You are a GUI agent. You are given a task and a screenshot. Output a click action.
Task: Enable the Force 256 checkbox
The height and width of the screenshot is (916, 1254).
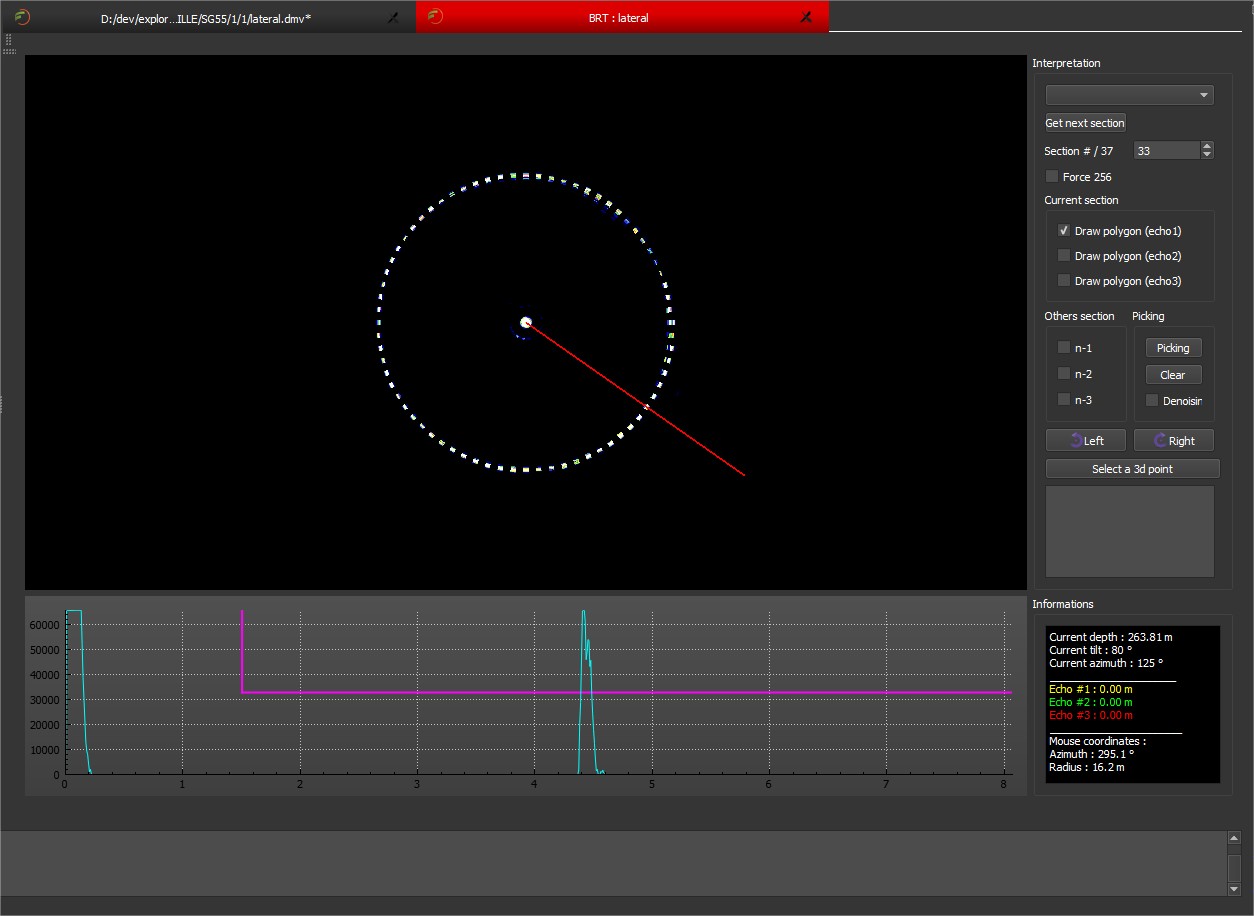1051,177
